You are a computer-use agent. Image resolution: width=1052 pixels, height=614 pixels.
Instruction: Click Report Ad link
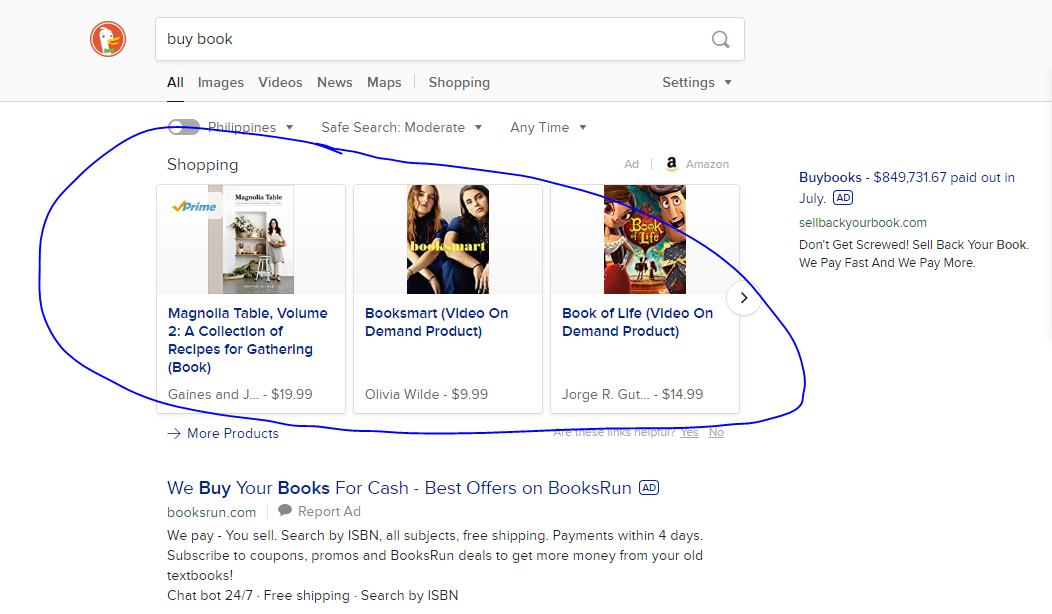[x=329, y=511]
